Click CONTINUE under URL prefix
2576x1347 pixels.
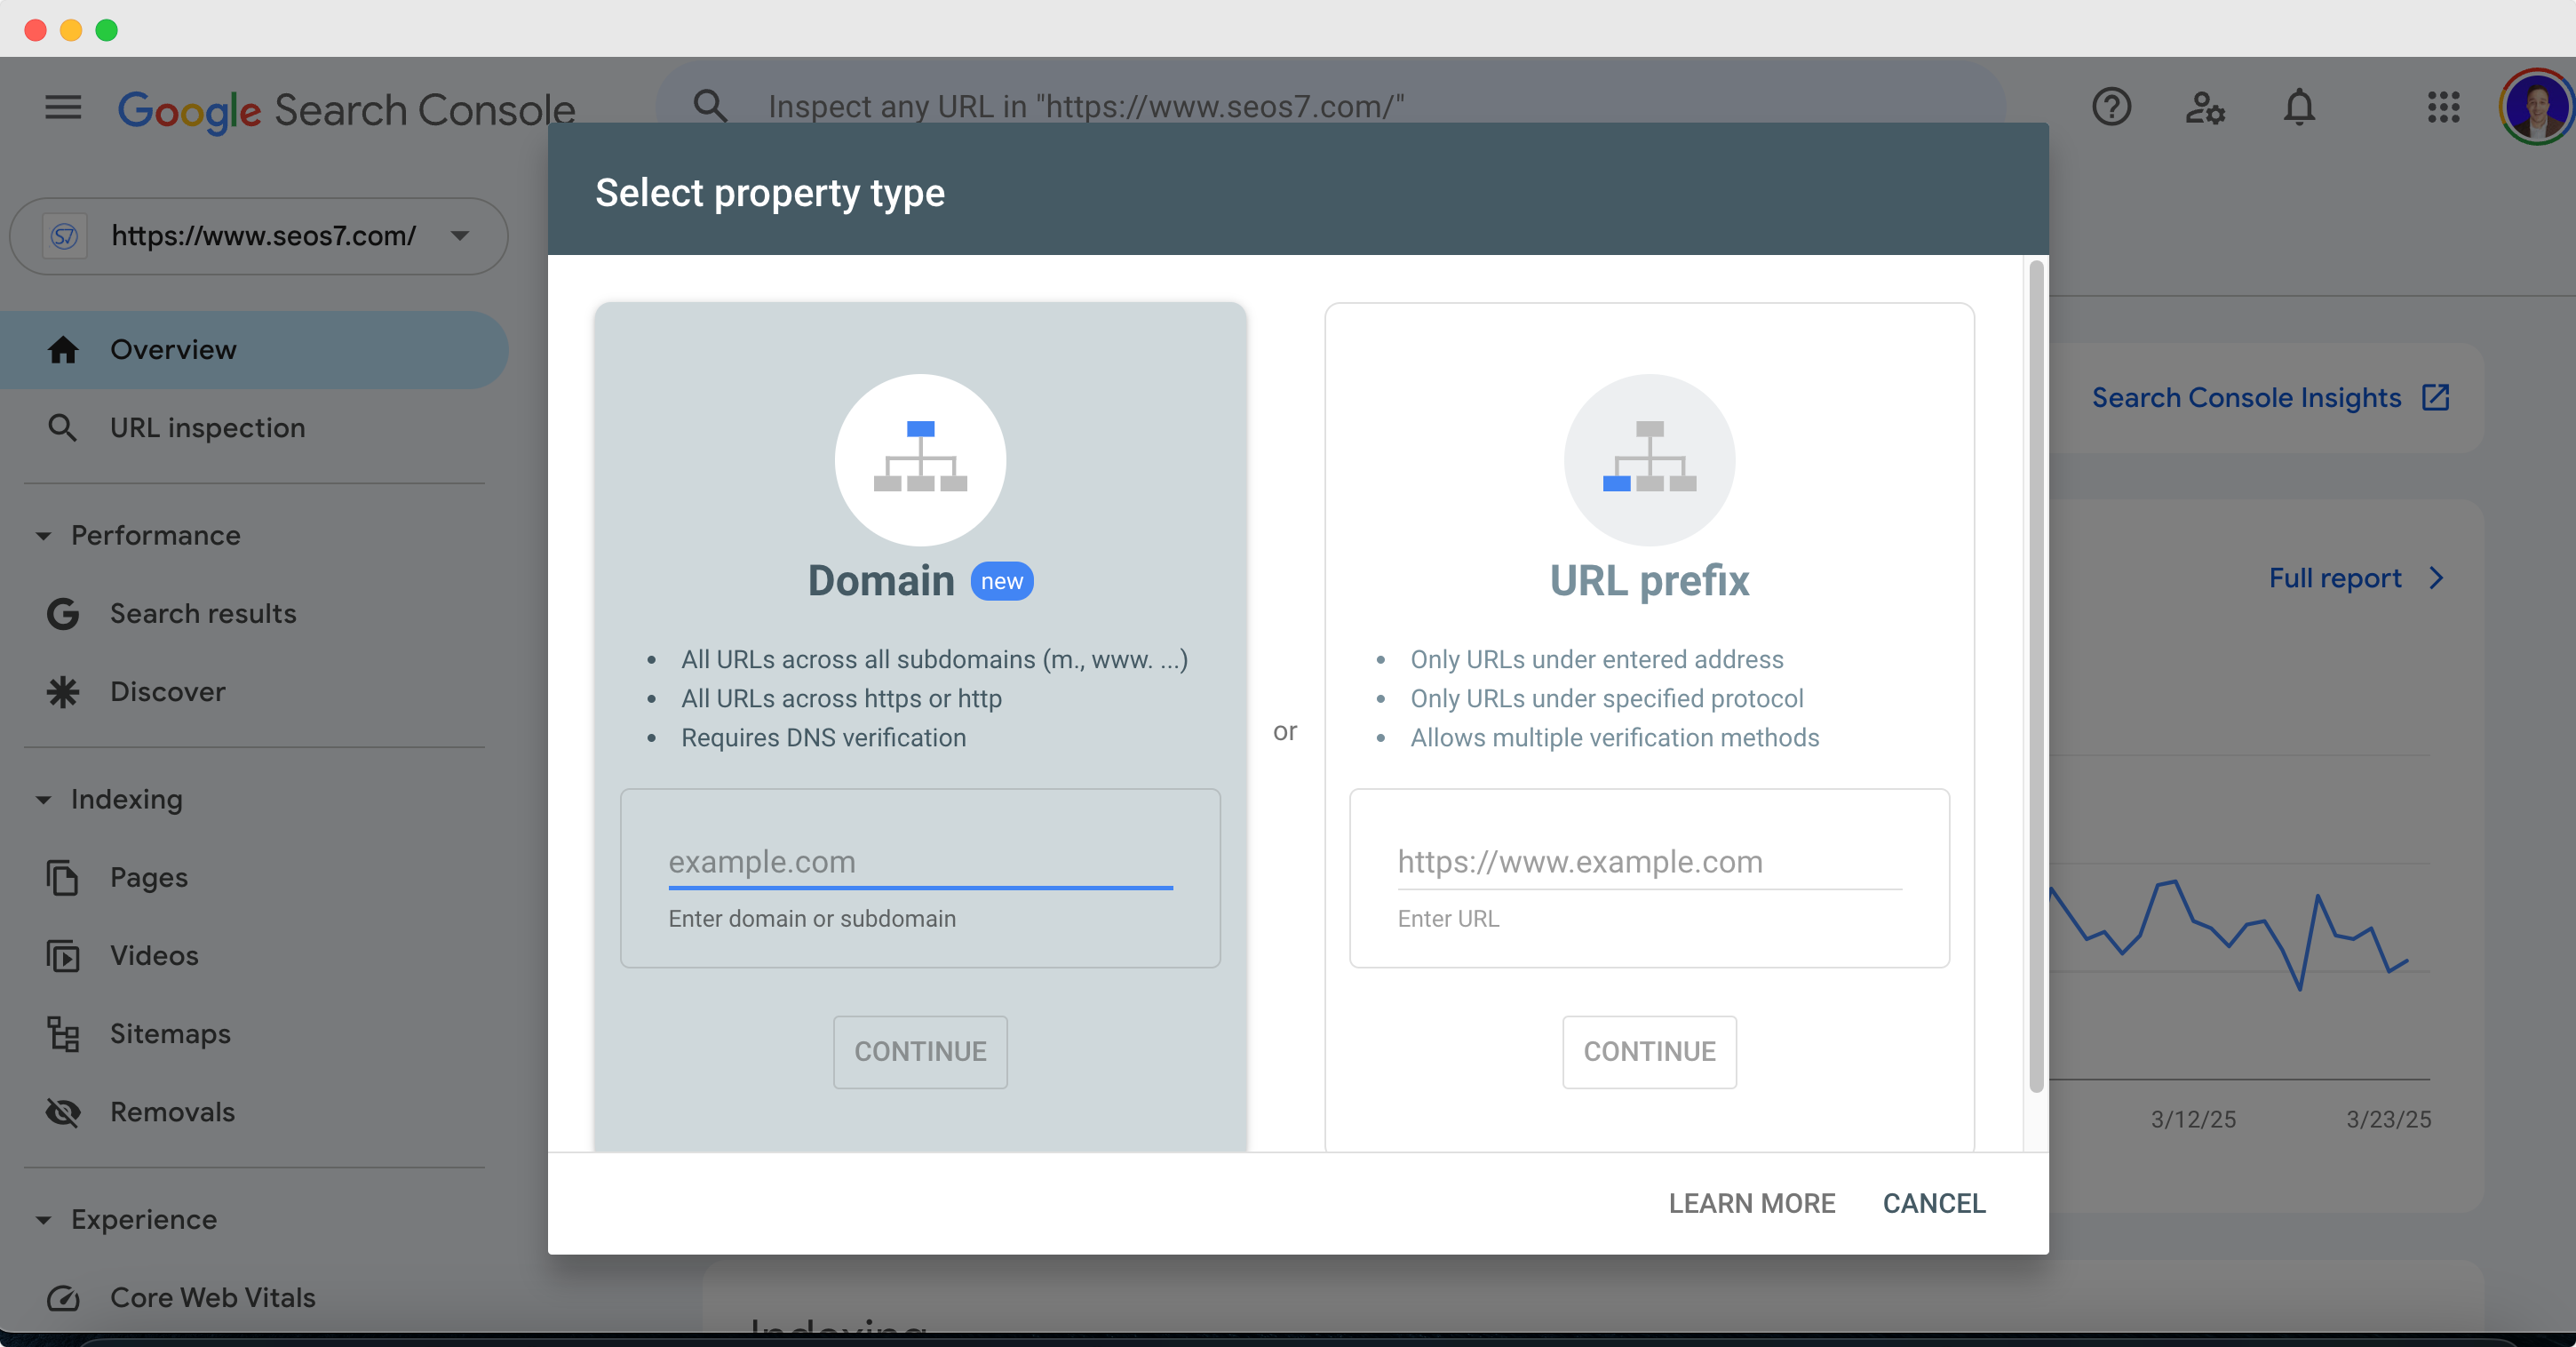point(1649,1052)
